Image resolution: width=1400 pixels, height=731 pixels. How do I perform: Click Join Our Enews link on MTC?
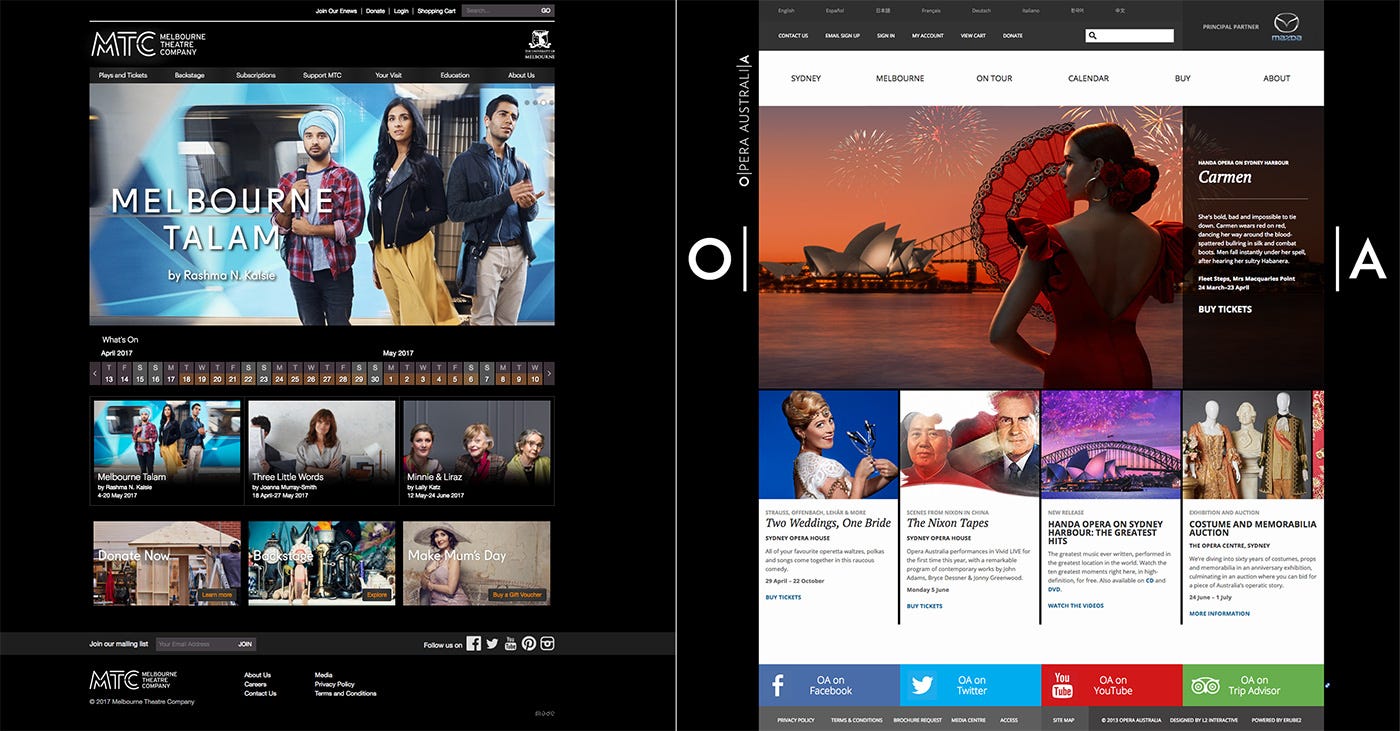(x=337, y=11)
